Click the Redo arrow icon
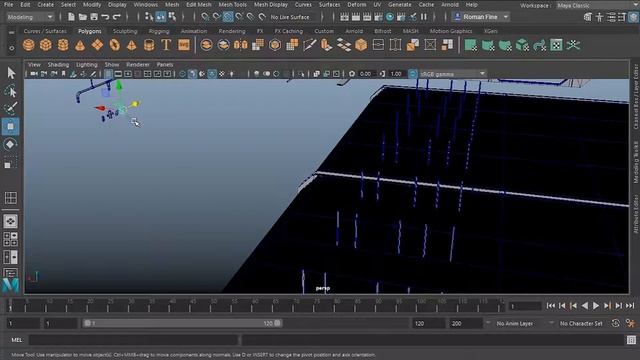This screenshot has height=360, width=640. 117,17
